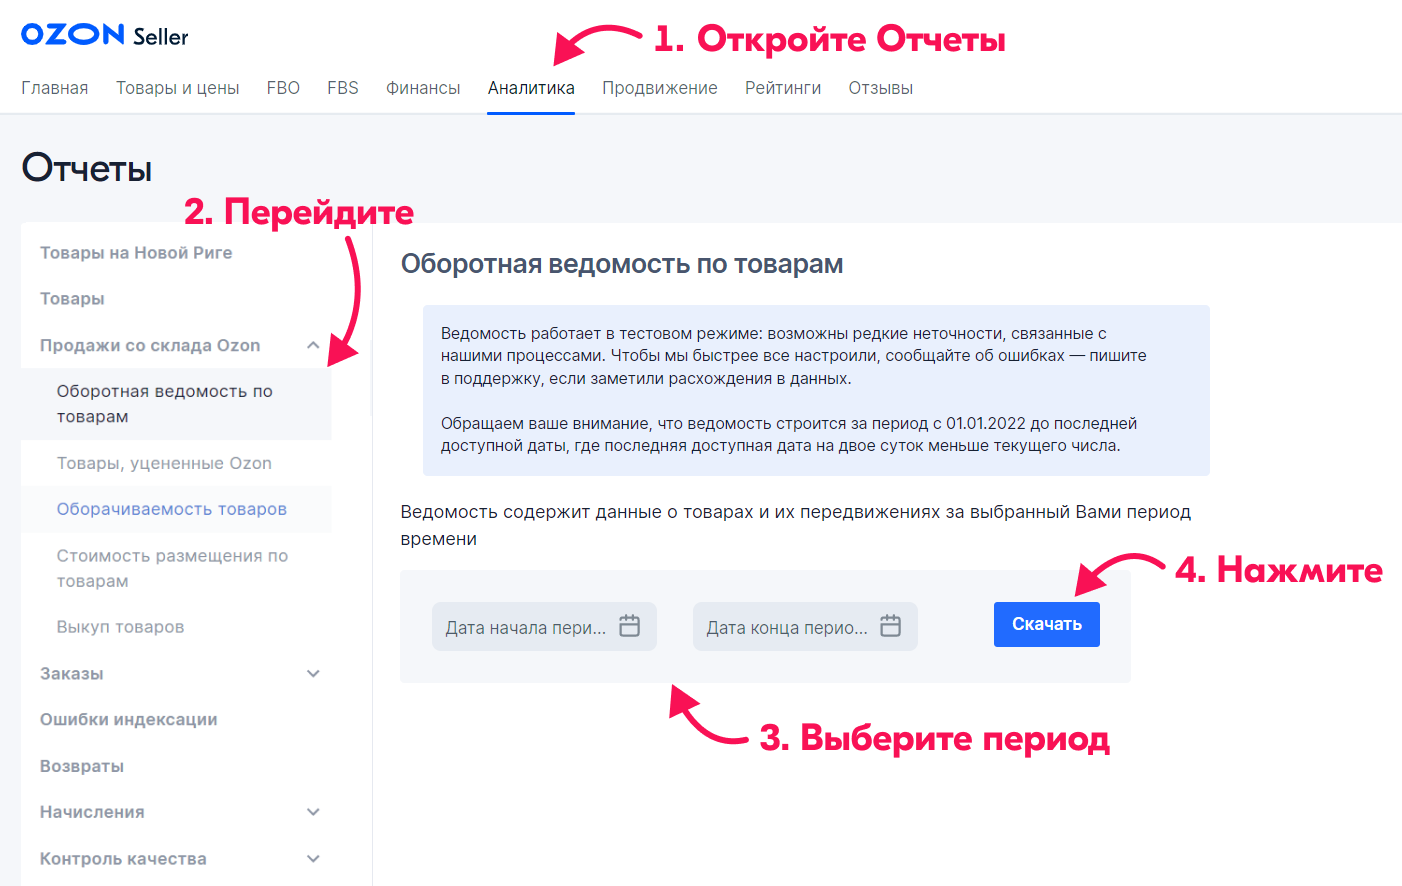Switch to the Аналитика tab
This screenshot has width=1402, height=886.
pyautogui.click(x=531, y=88)
